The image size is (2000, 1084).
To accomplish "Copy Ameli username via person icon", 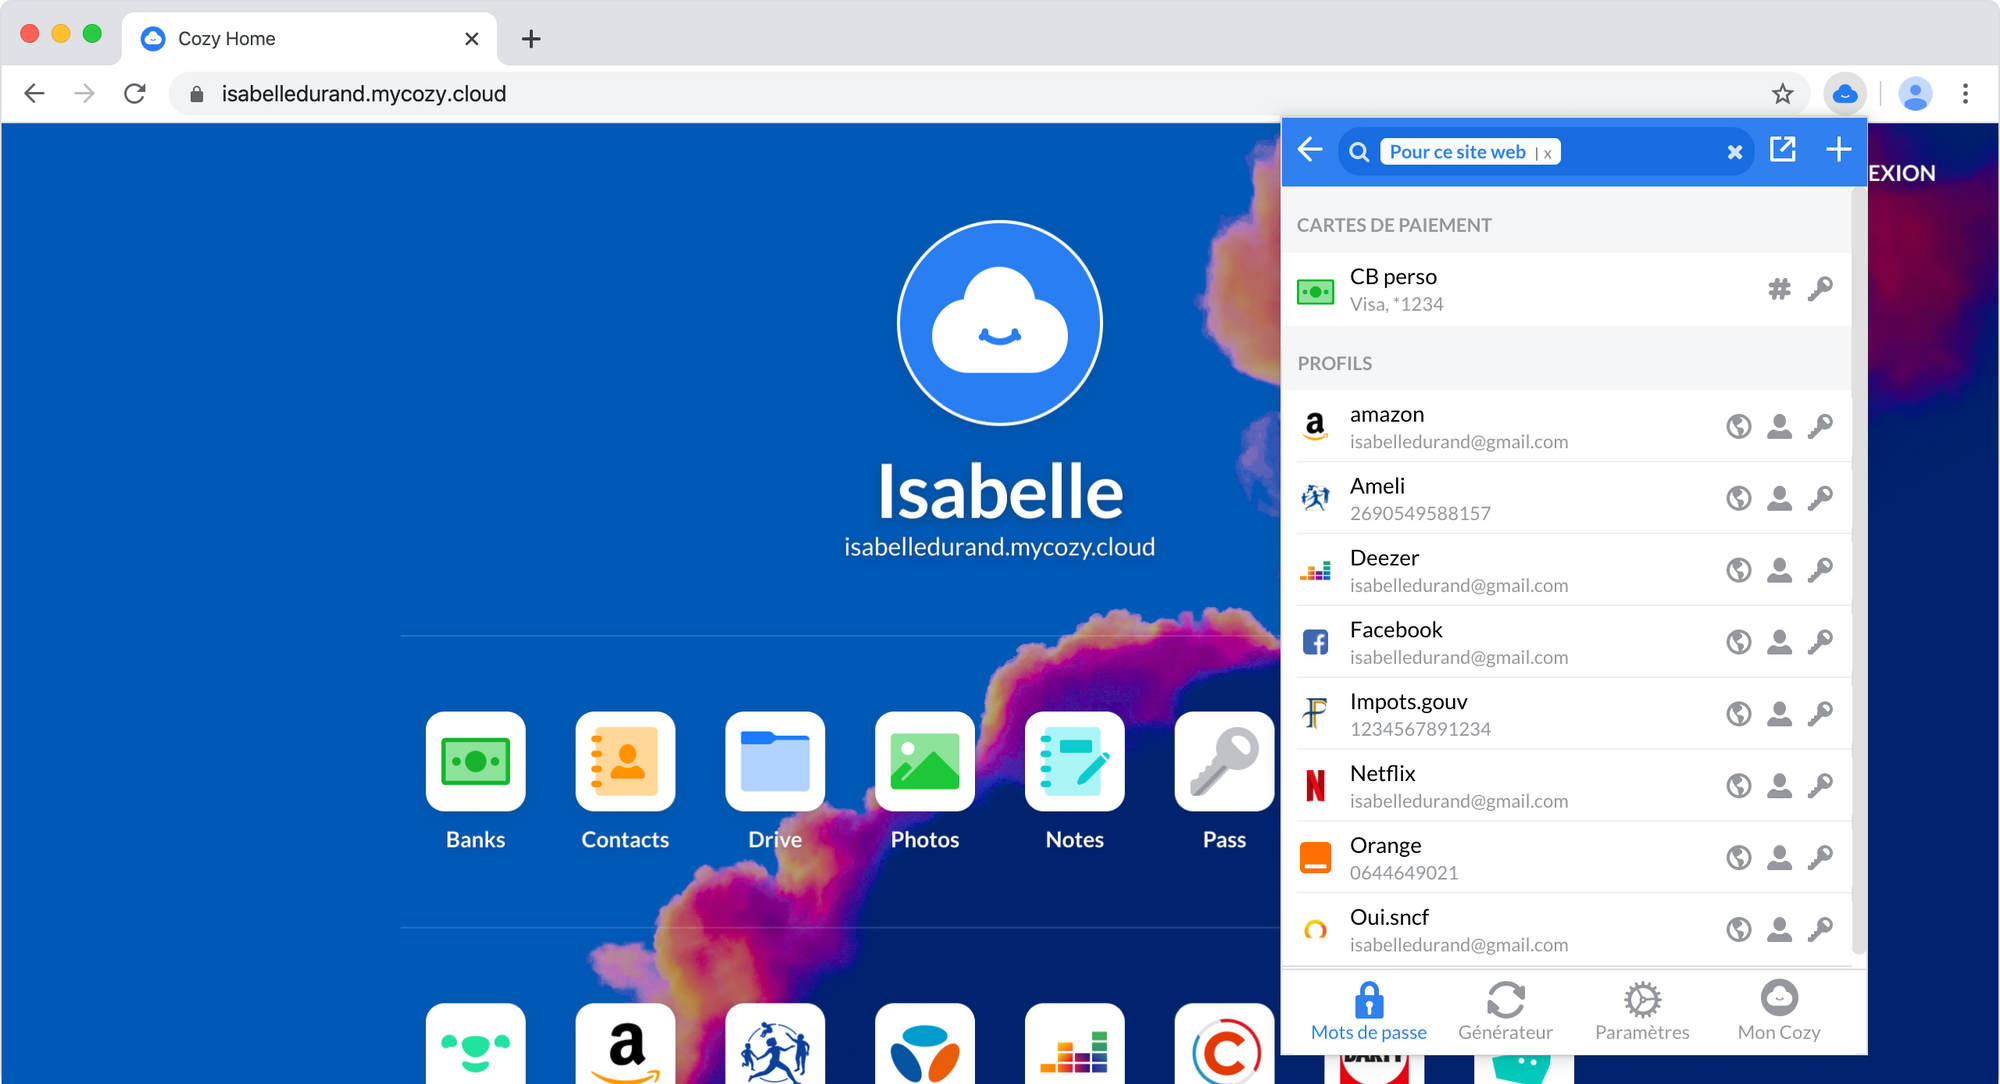I will (x=1779, y=499).
